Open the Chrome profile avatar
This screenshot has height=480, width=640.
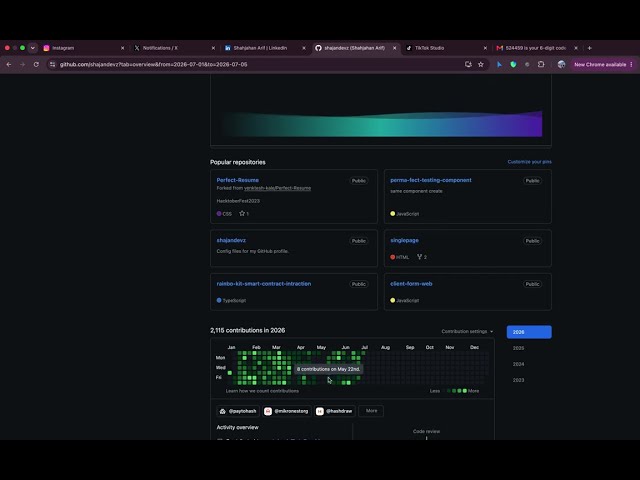[561, 64]
